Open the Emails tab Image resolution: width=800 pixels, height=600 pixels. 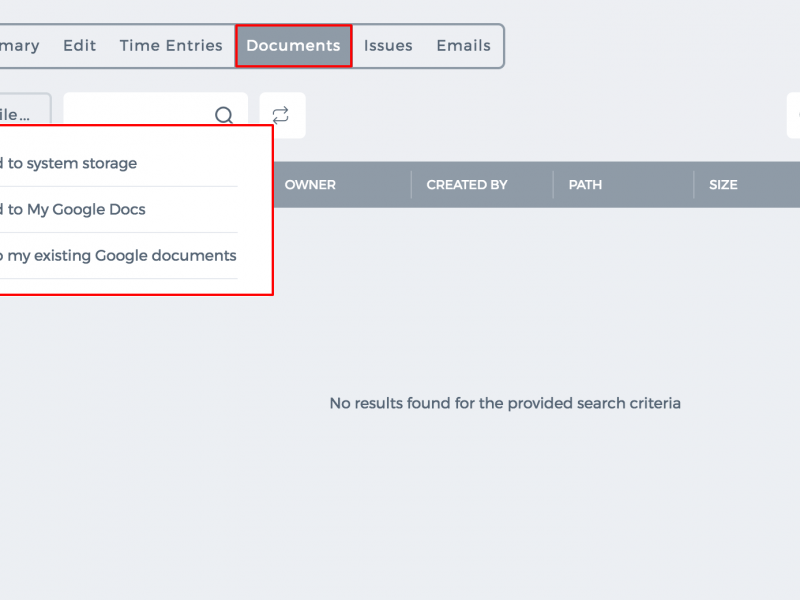pyautogui.click(x=463, y=45)
